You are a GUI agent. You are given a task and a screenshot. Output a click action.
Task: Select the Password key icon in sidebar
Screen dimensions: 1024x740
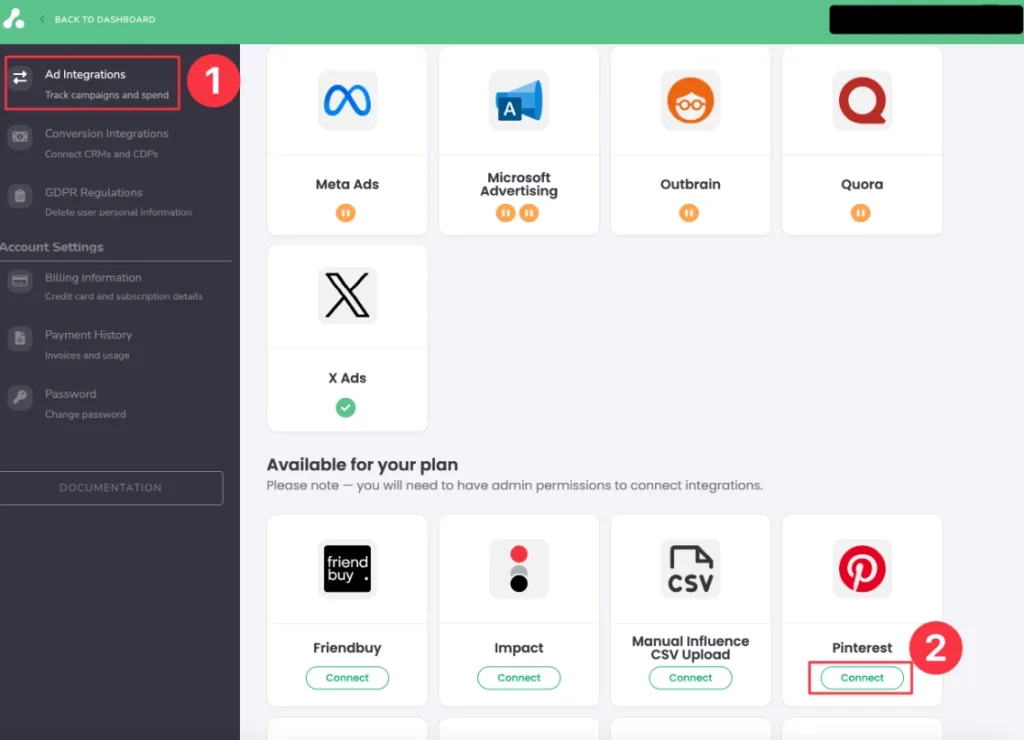coord(20,397)
